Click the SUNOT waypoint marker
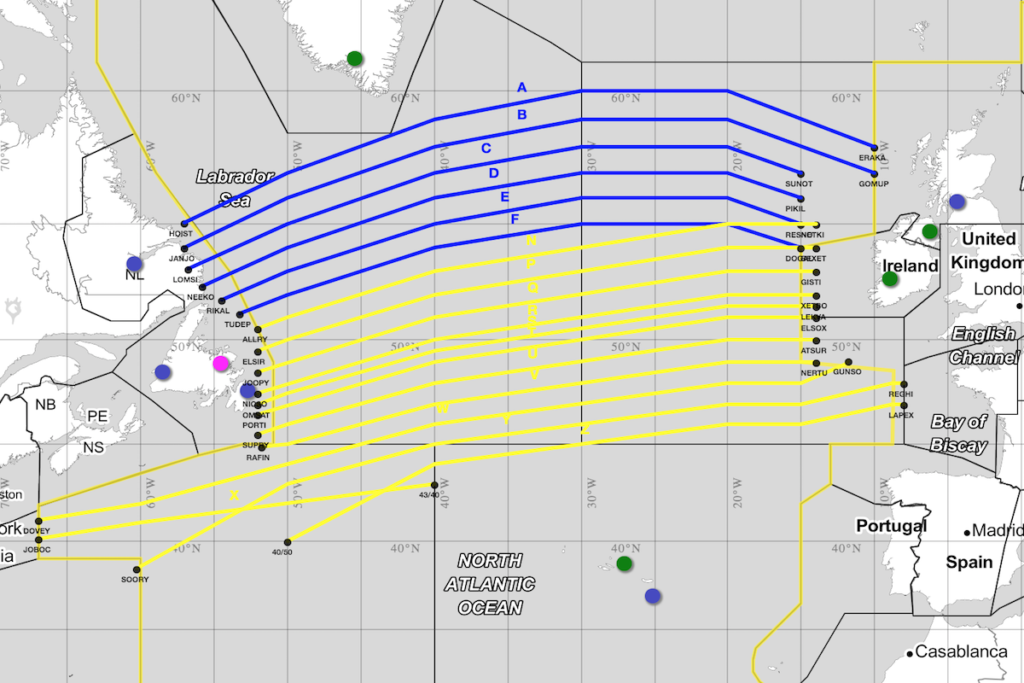 point(801,174)
